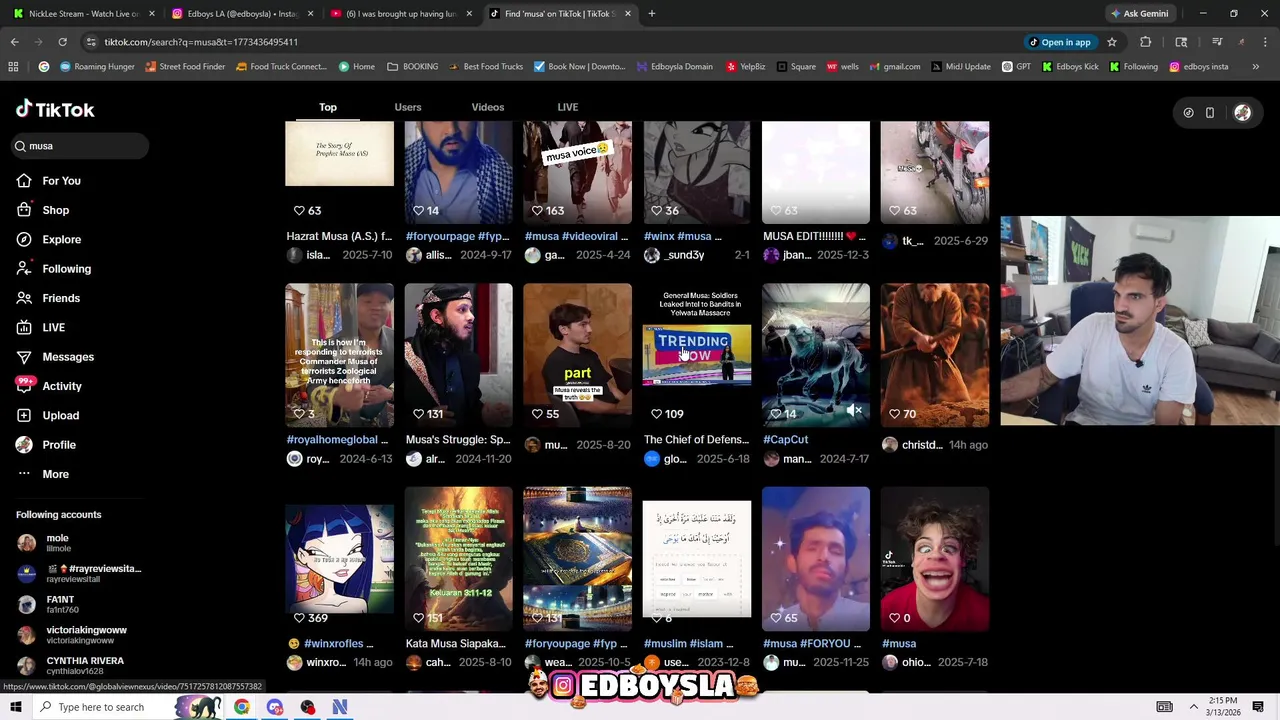Click the Upload plus icon
The width and height of the screenshot is (1280, 720).
coord(24,415)
